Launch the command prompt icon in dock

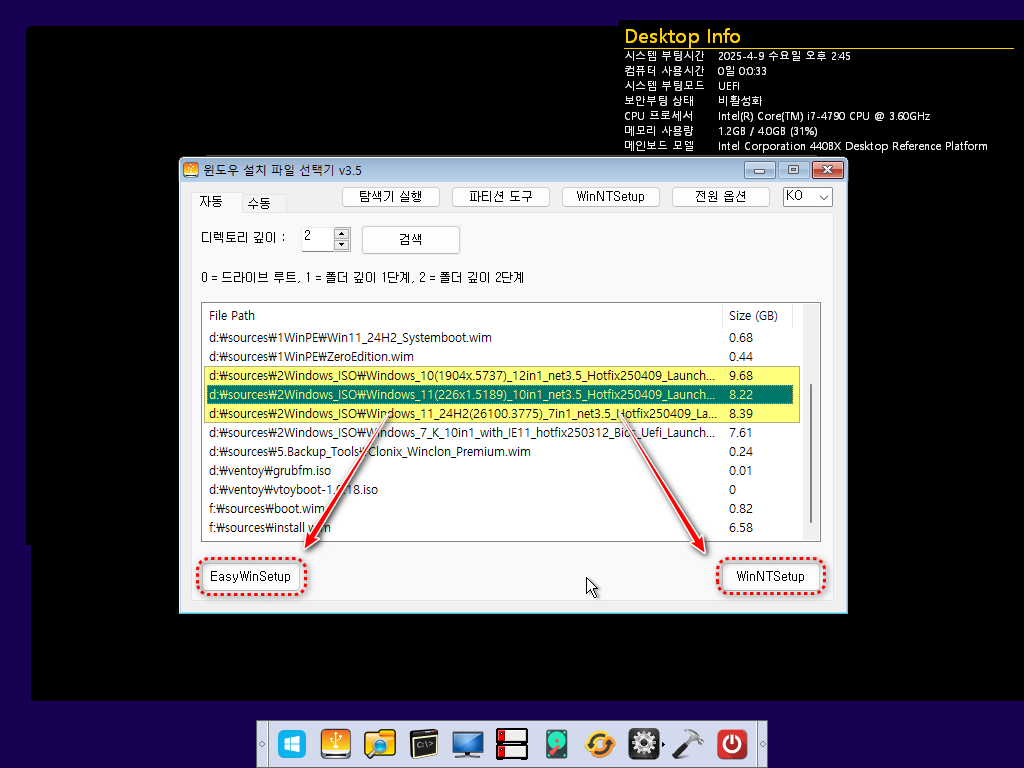[424, 744]
